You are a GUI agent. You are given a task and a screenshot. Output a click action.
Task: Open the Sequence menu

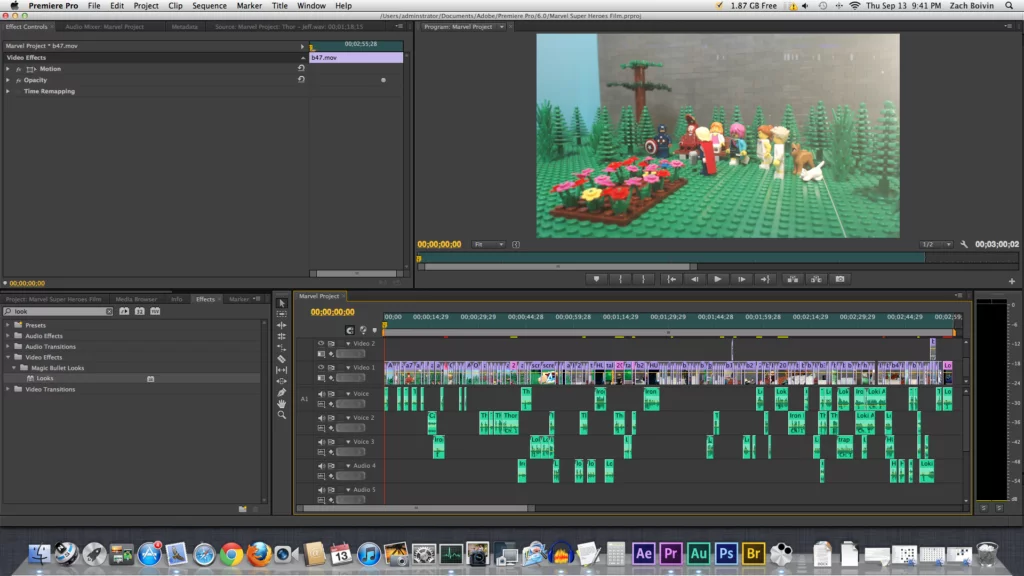point(209,5)
